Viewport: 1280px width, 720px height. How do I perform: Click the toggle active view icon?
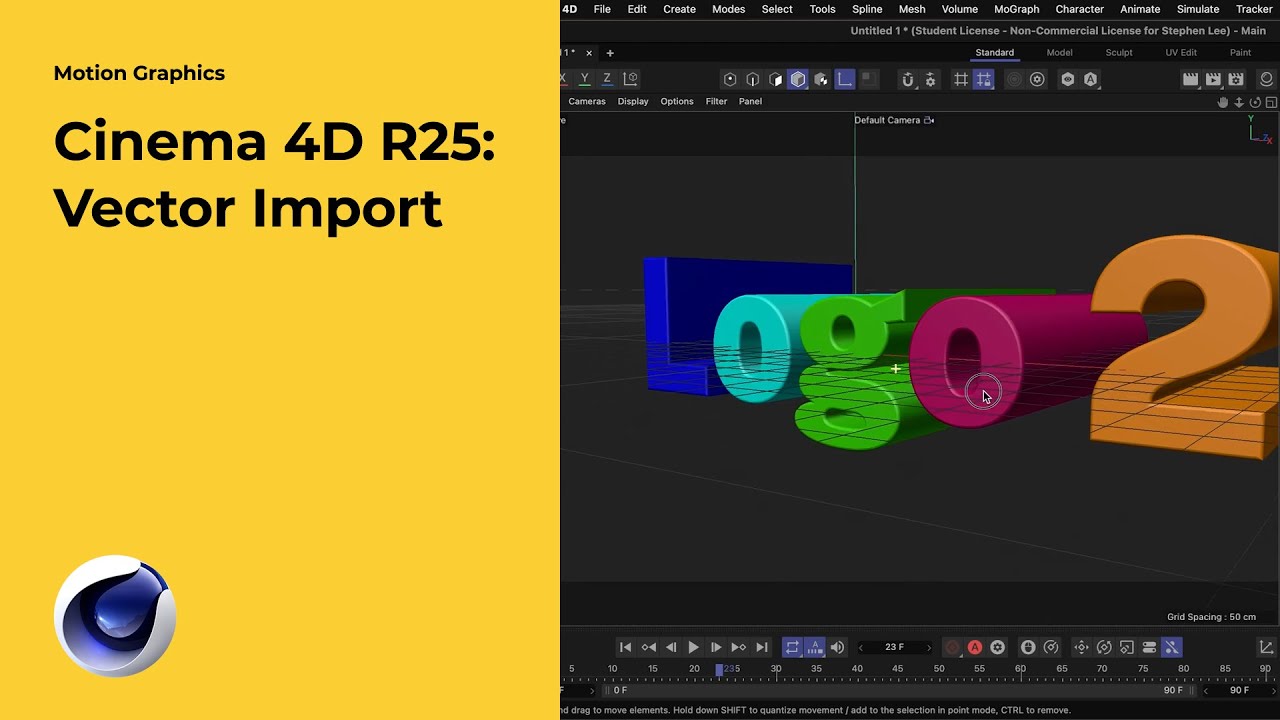click(1271, 102)
